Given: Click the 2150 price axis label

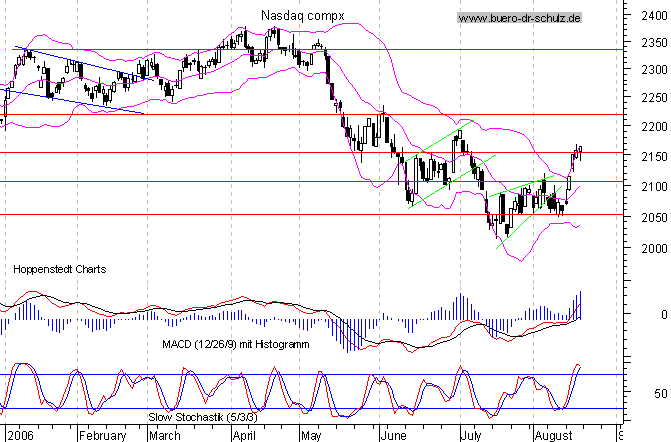Looking at the screenshot, I should [x=654, y=157].
